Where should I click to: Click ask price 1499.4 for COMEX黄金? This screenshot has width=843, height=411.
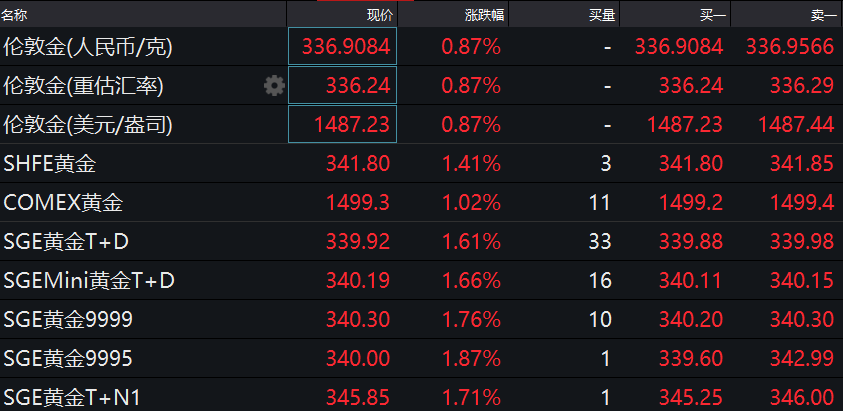(802, 203)
